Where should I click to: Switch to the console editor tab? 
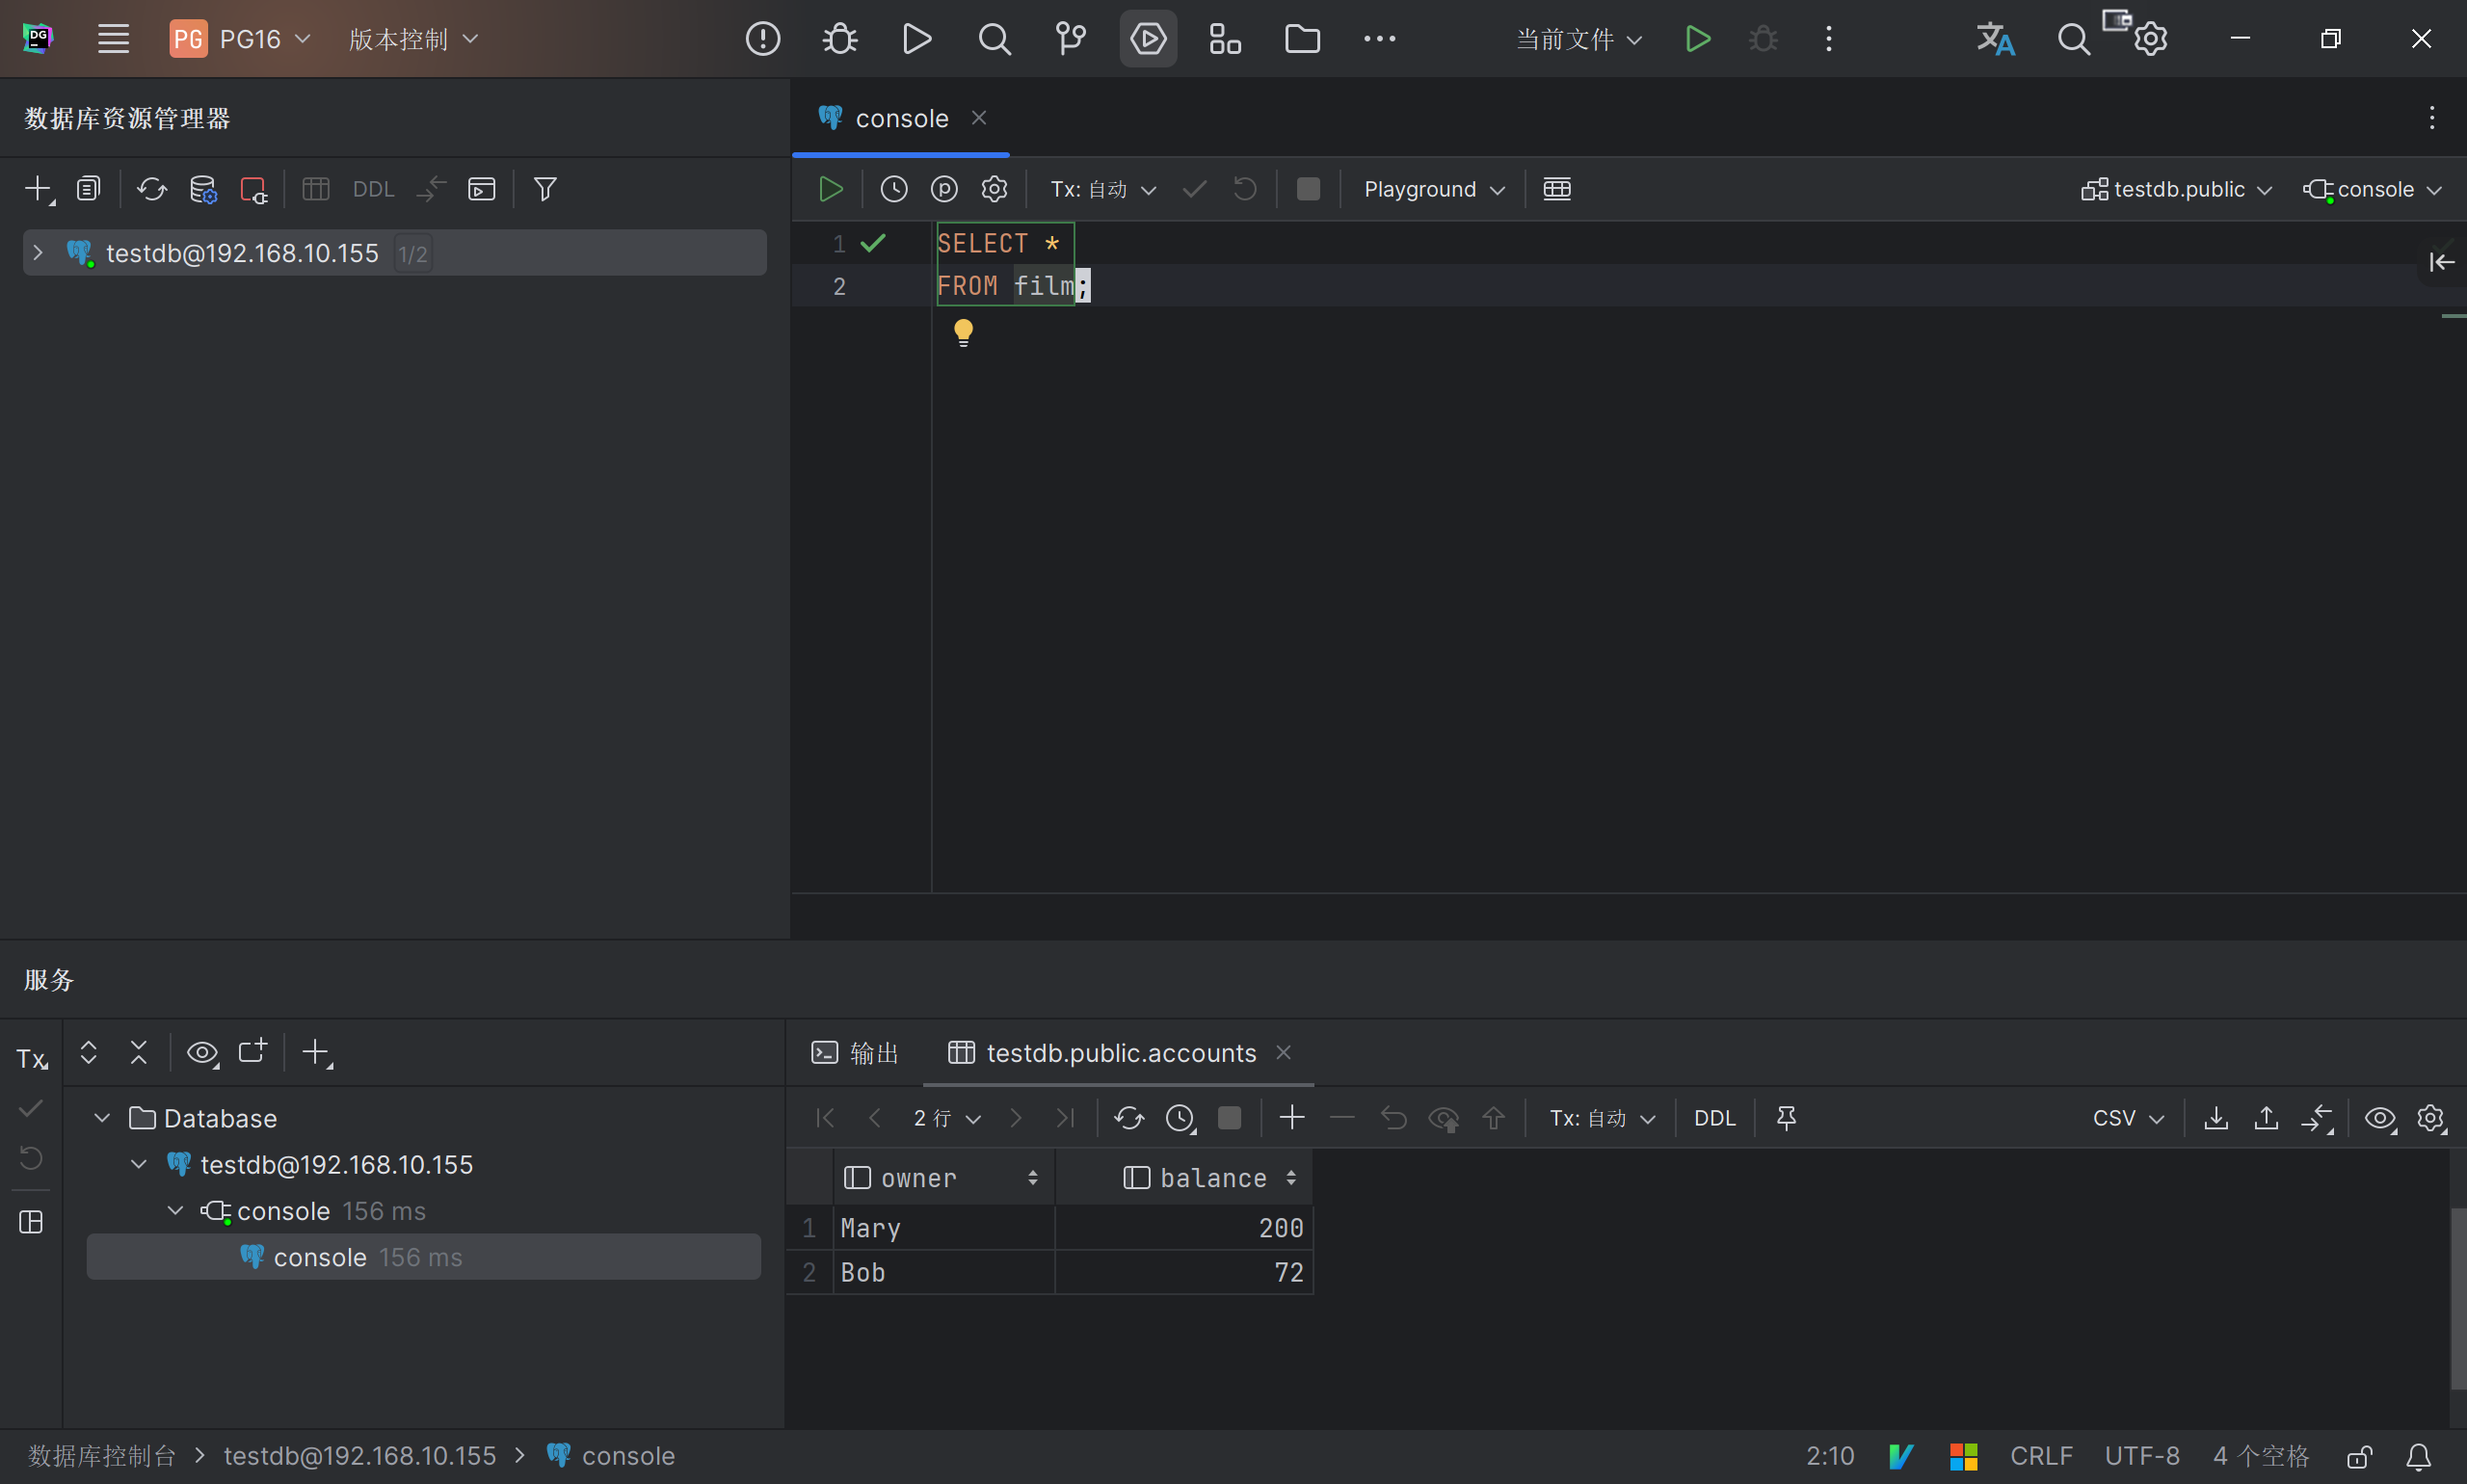(x=901, y=118)
